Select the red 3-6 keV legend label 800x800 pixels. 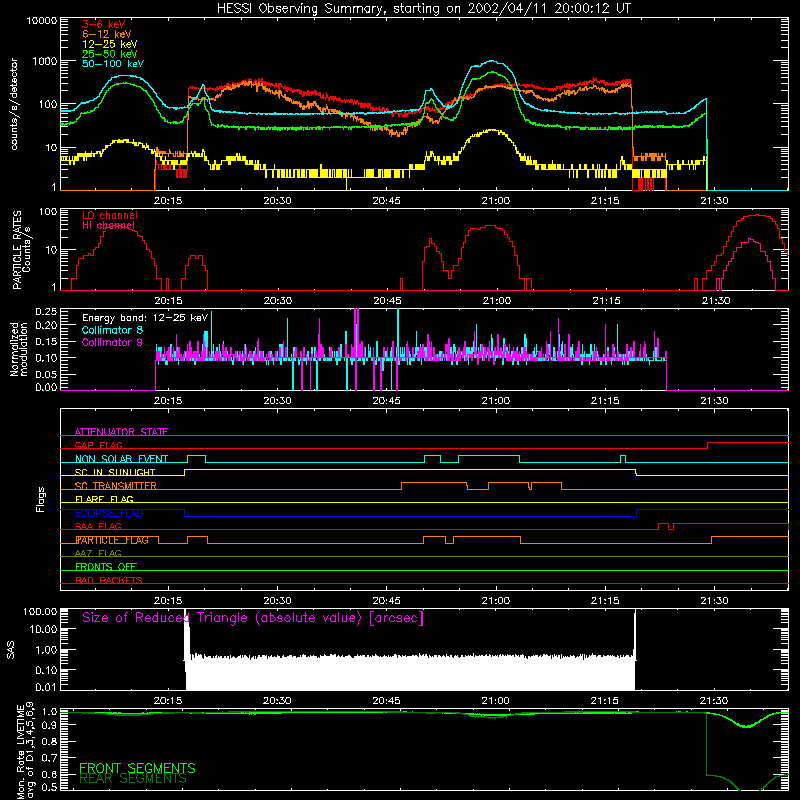tap(103, 24)
